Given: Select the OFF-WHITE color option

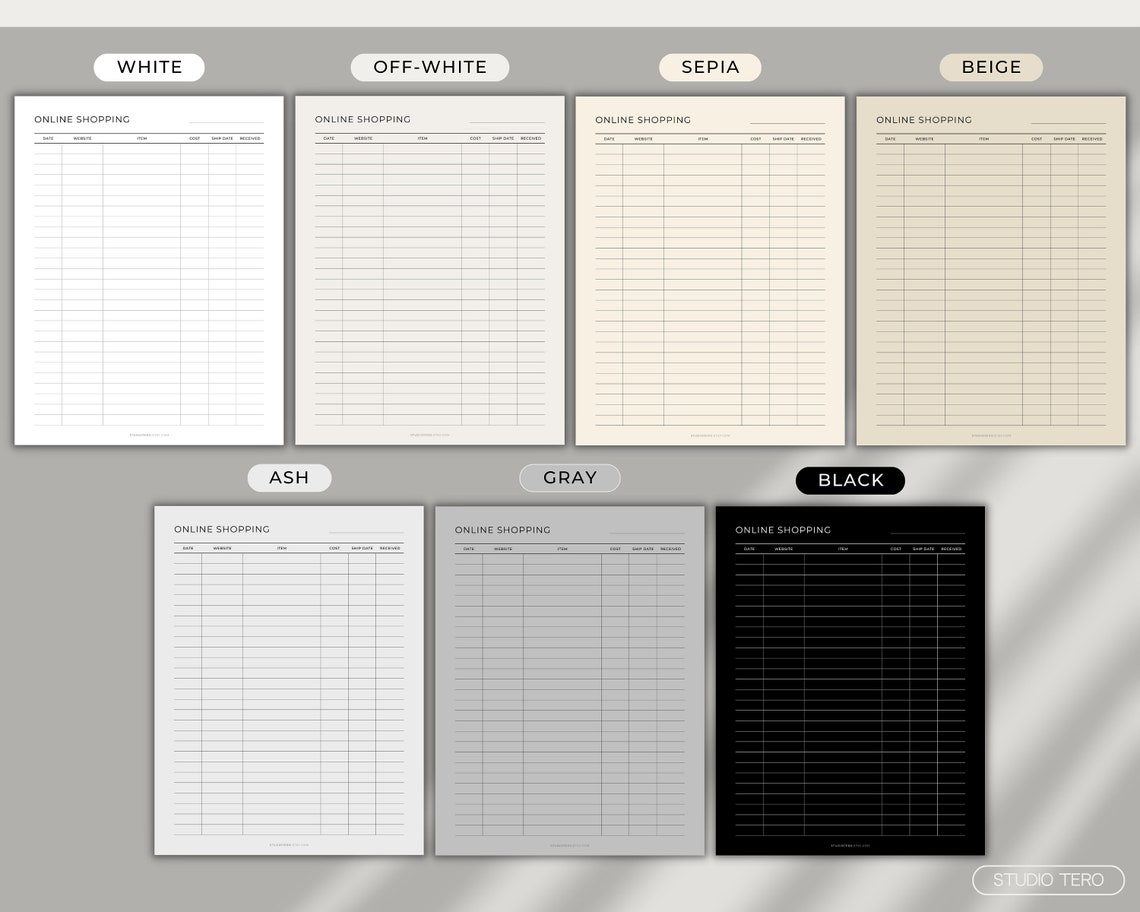Looking at the screenshot, I should pos(429,67).
